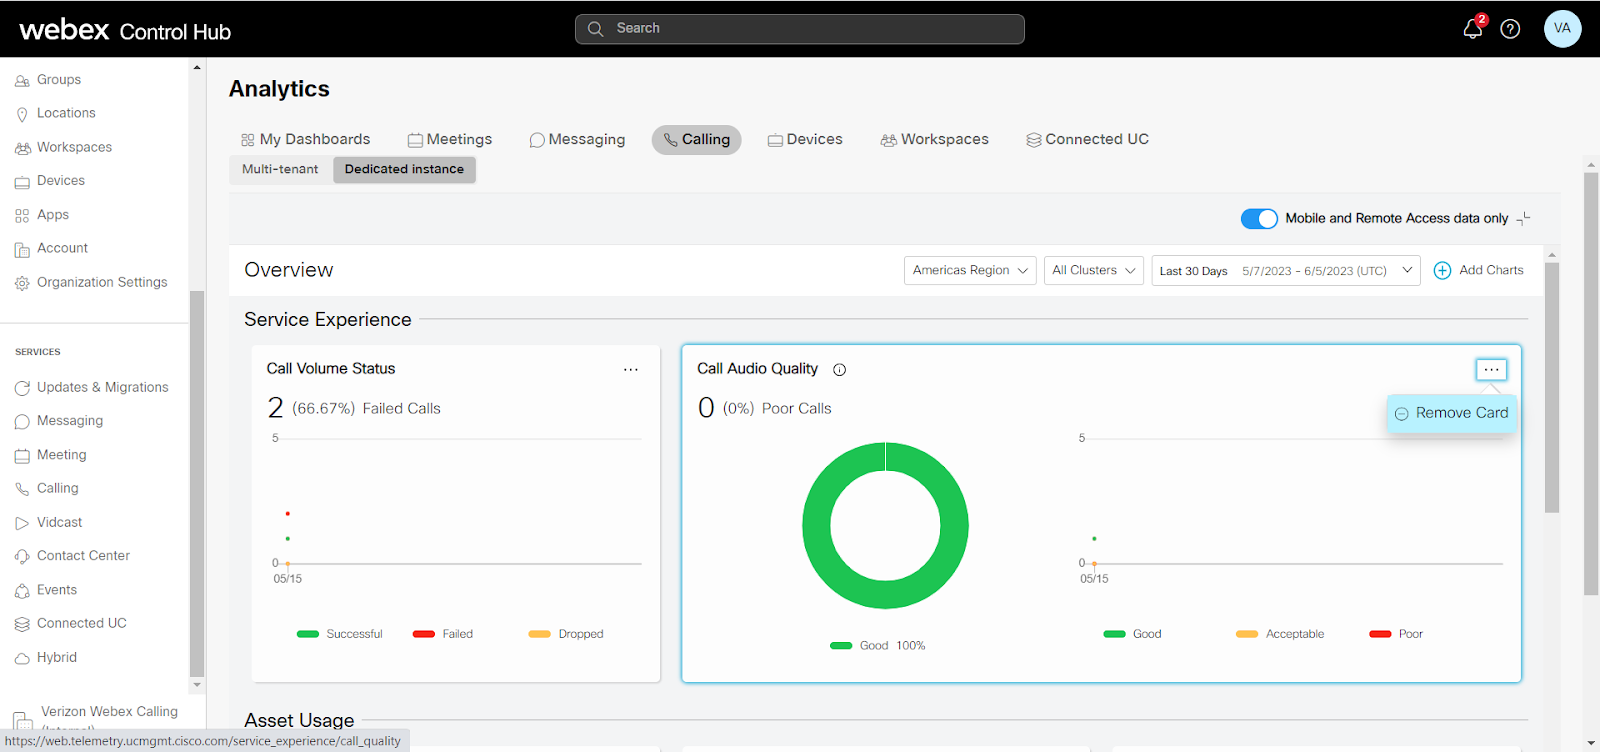Click the Good 100% donut legend entry
1600x752 pixels.
tap(878, 646)
